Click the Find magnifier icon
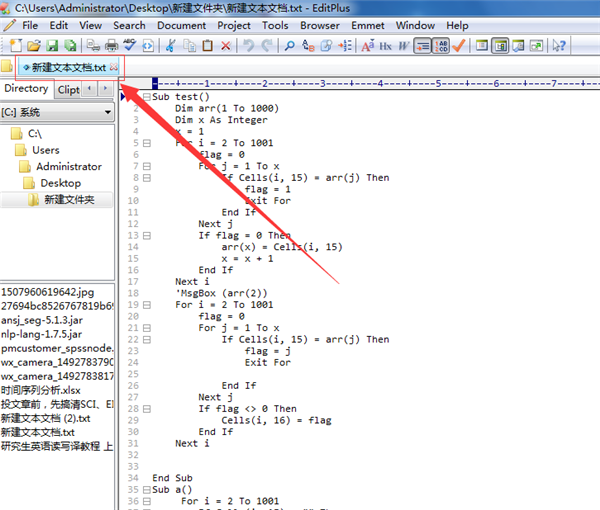 pos(290,46)
